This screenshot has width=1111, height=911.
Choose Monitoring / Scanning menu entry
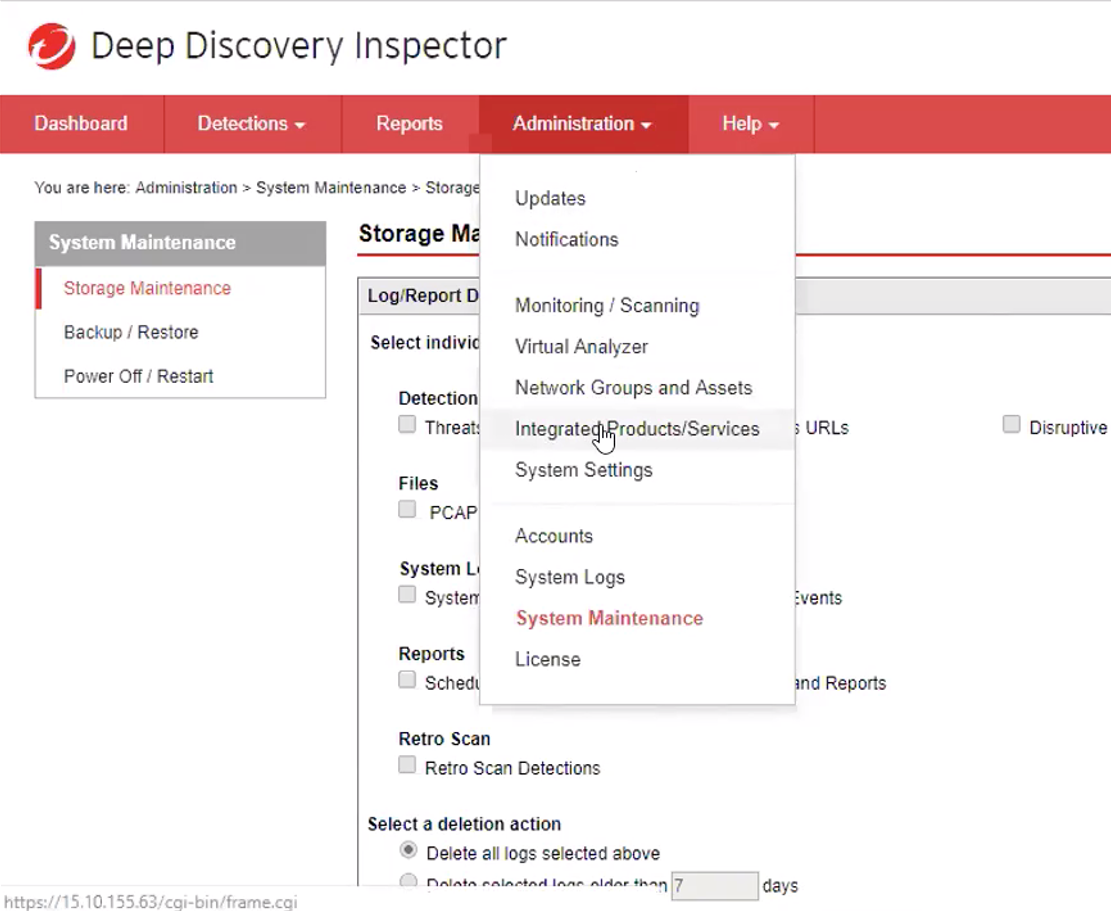(x=607, y=305)
